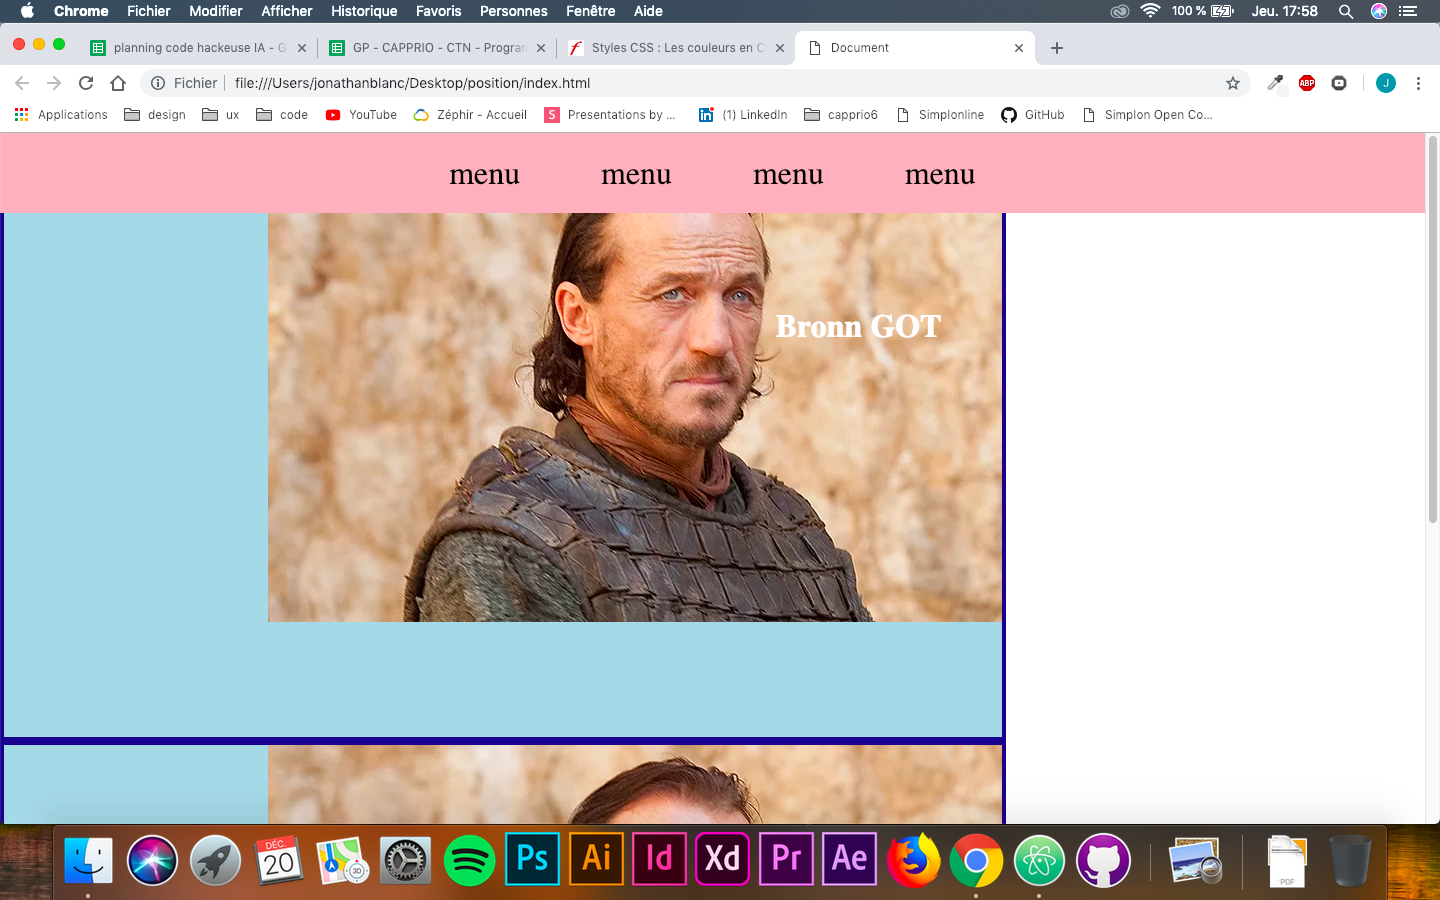Open Notification Center in the menu bar
Viewport: 1440px width, 900px height.
(1408, 11)
